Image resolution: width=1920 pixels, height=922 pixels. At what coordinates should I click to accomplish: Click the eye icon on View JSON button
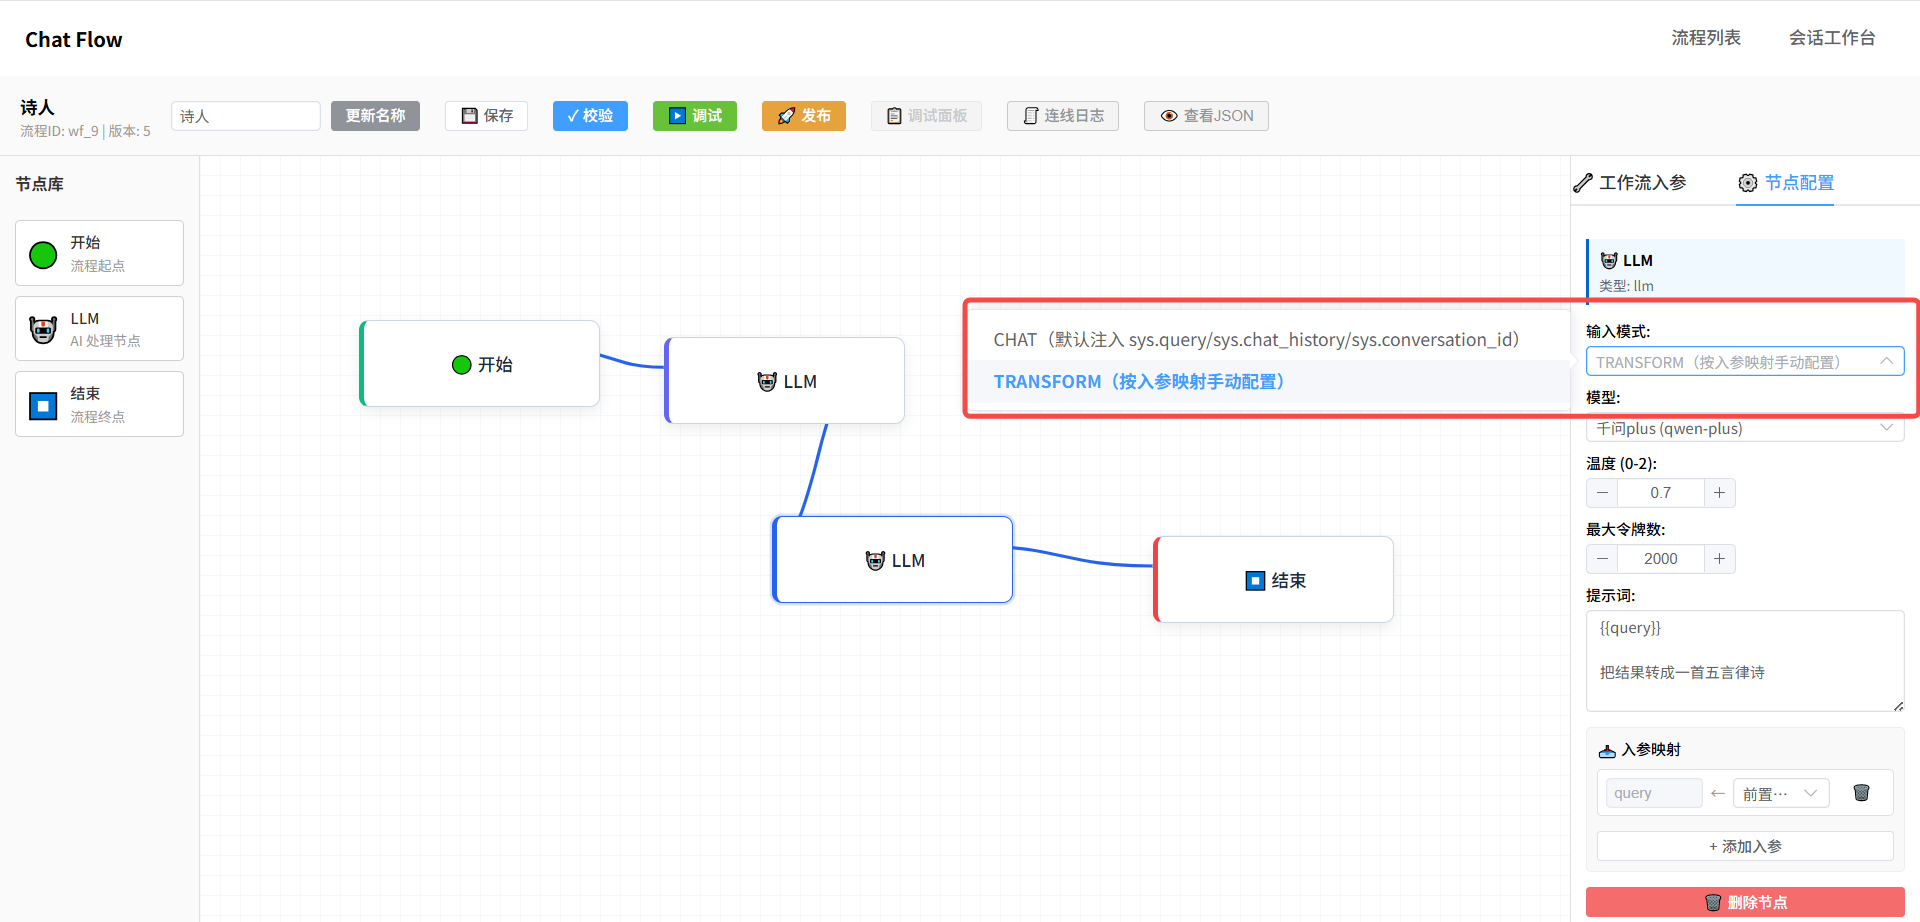click(x=1168, y=116)
